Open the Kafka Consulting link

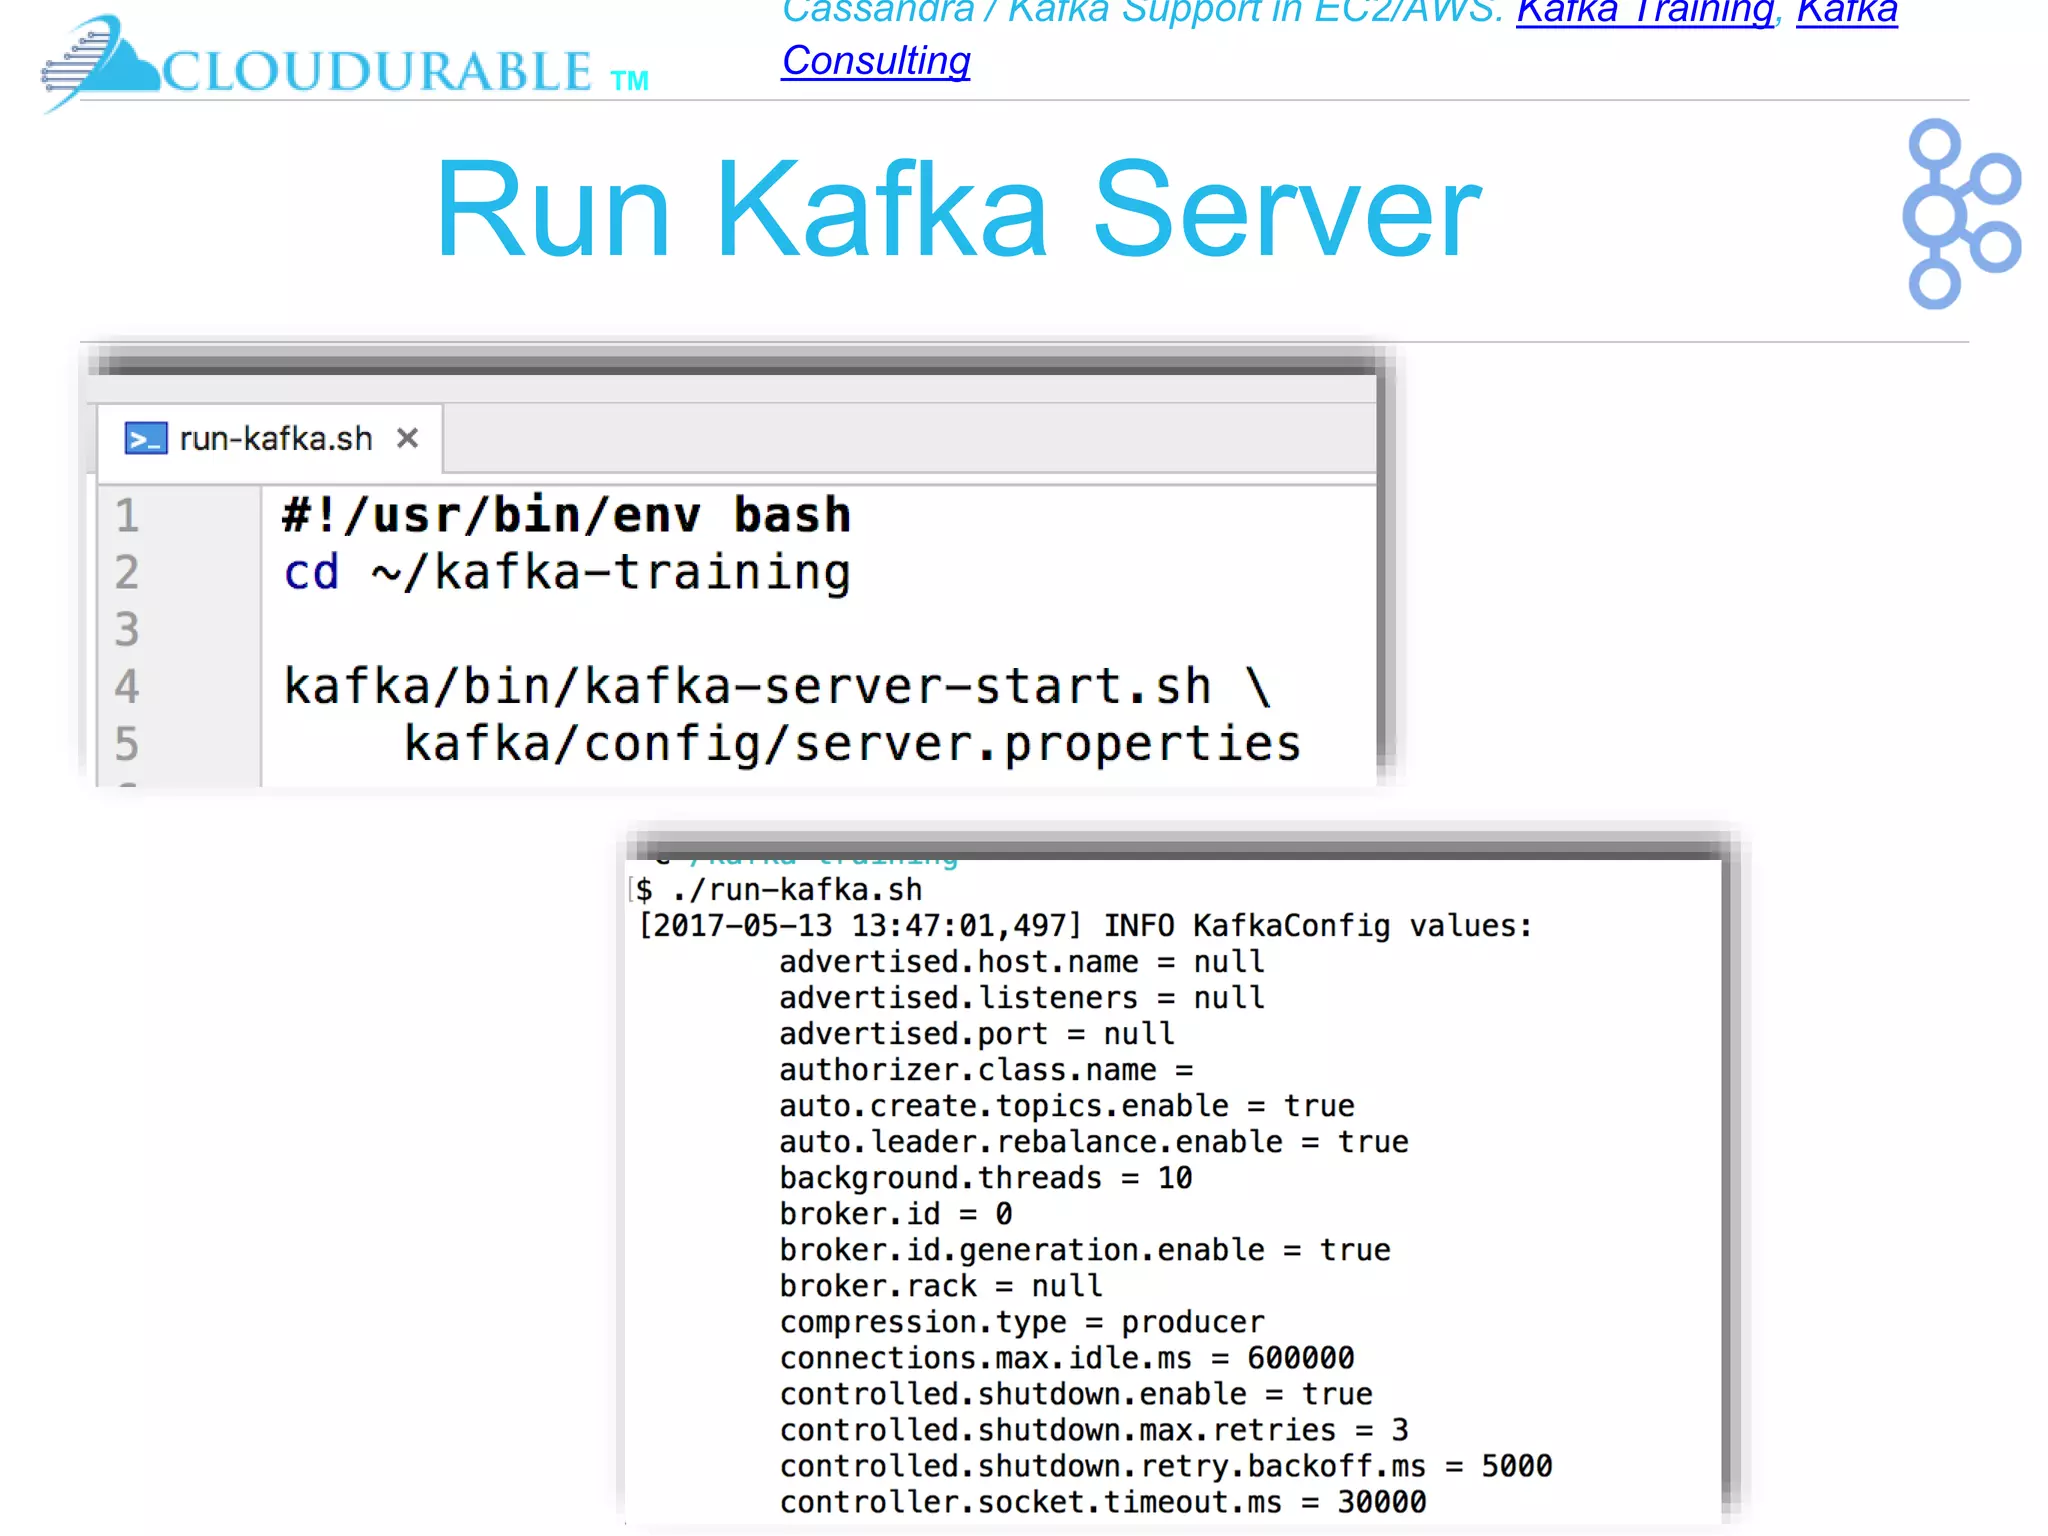[875, 61]
